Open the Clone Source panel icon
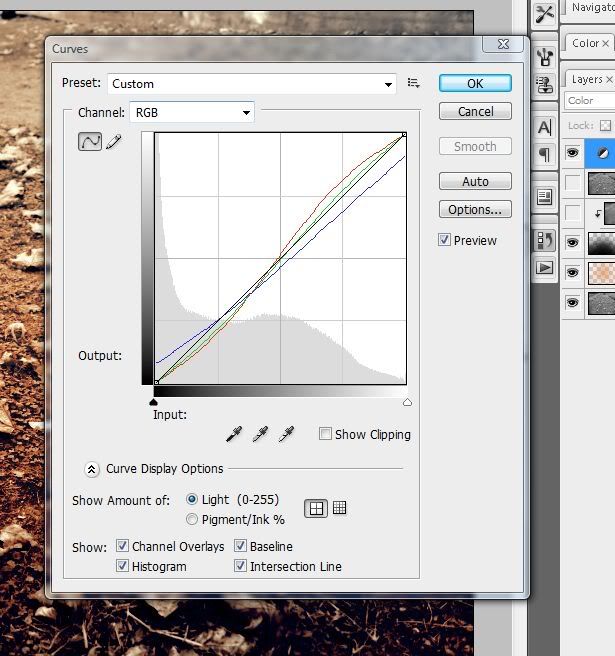 (545, 85)
